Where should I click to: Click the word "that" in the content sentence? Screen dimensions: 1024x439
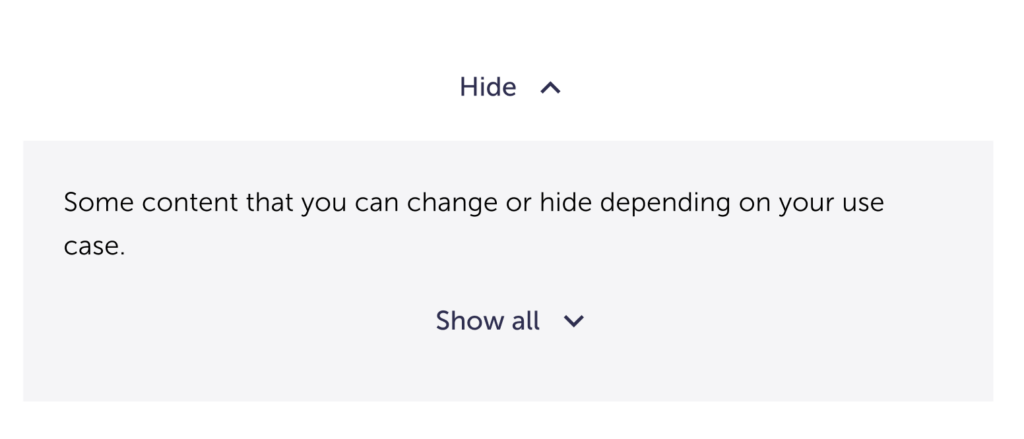coord(268,203)
